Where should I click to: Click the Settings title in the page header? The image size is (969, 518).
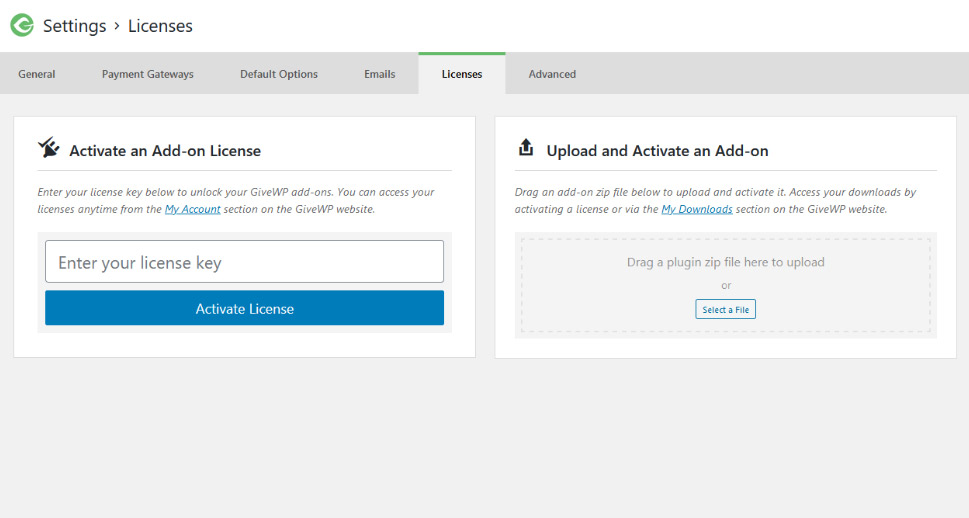pos(74,26)
